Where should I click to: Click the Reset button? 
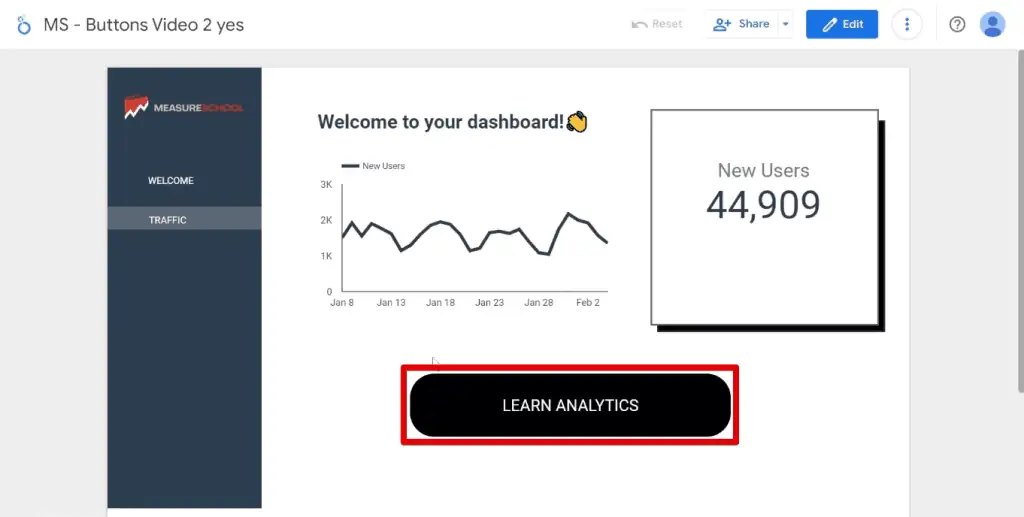pos(656,24)
